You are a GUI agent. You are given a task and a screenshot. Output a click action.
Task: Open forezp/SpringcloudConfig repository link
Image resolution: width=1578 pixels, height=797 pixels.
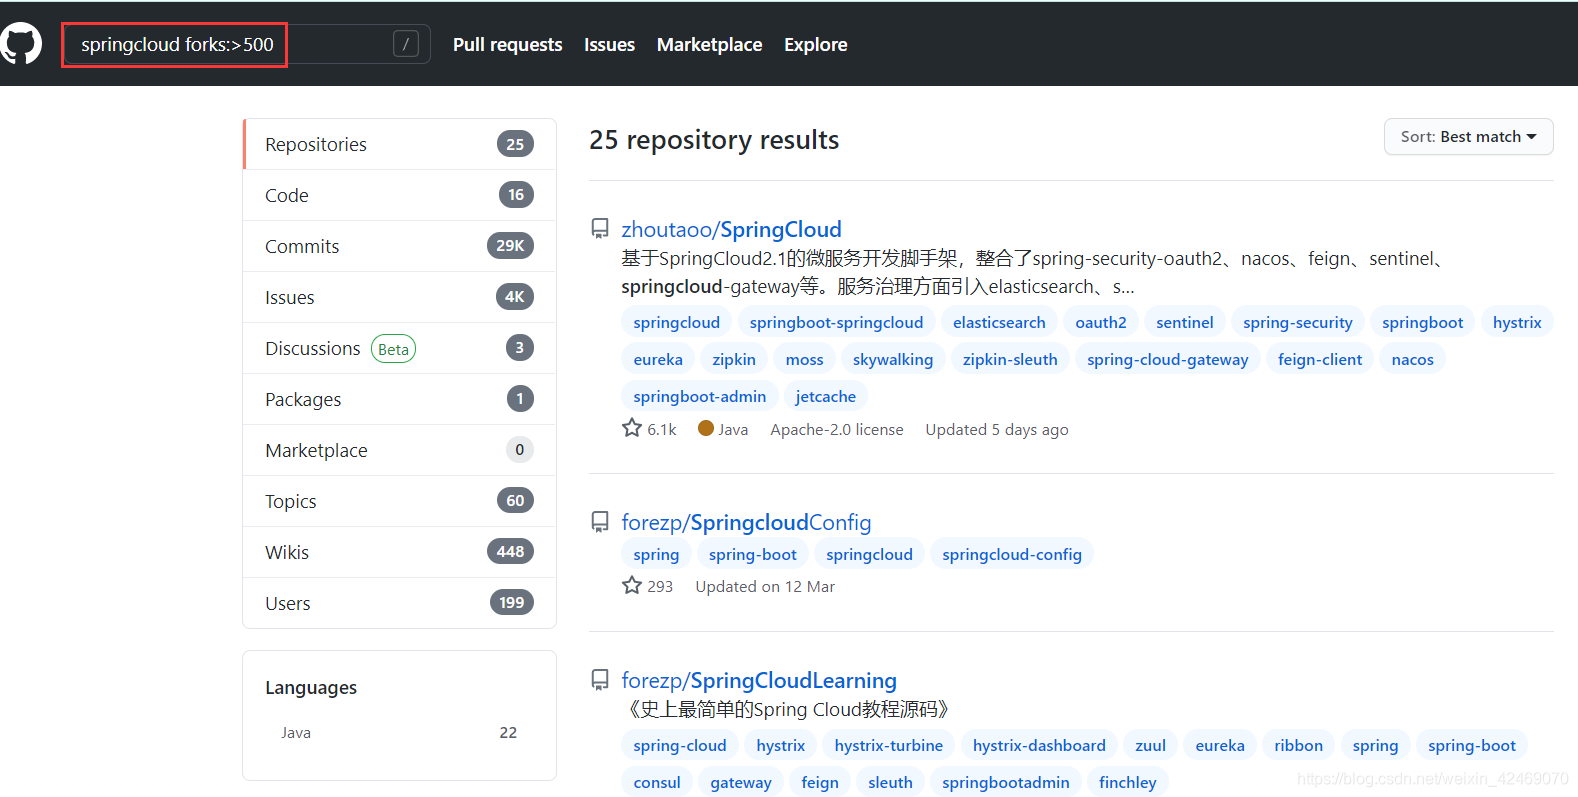(x=746, y=522)
